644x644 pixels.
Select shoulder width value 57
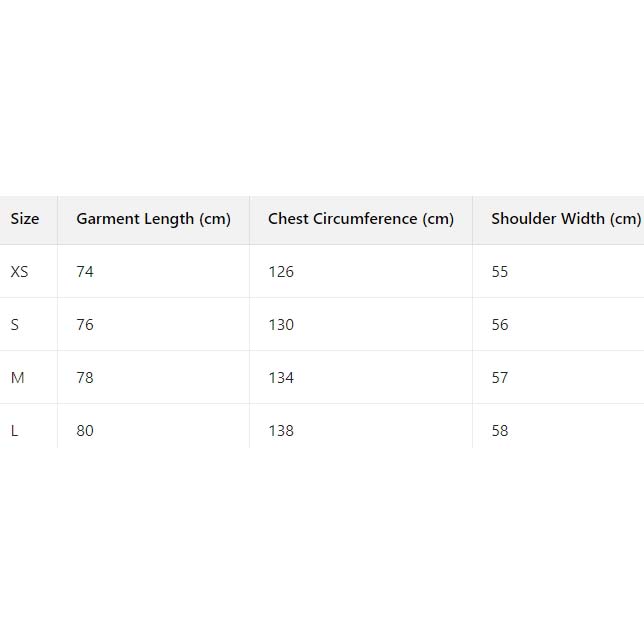pyautogui.click(x=500, y=378)
